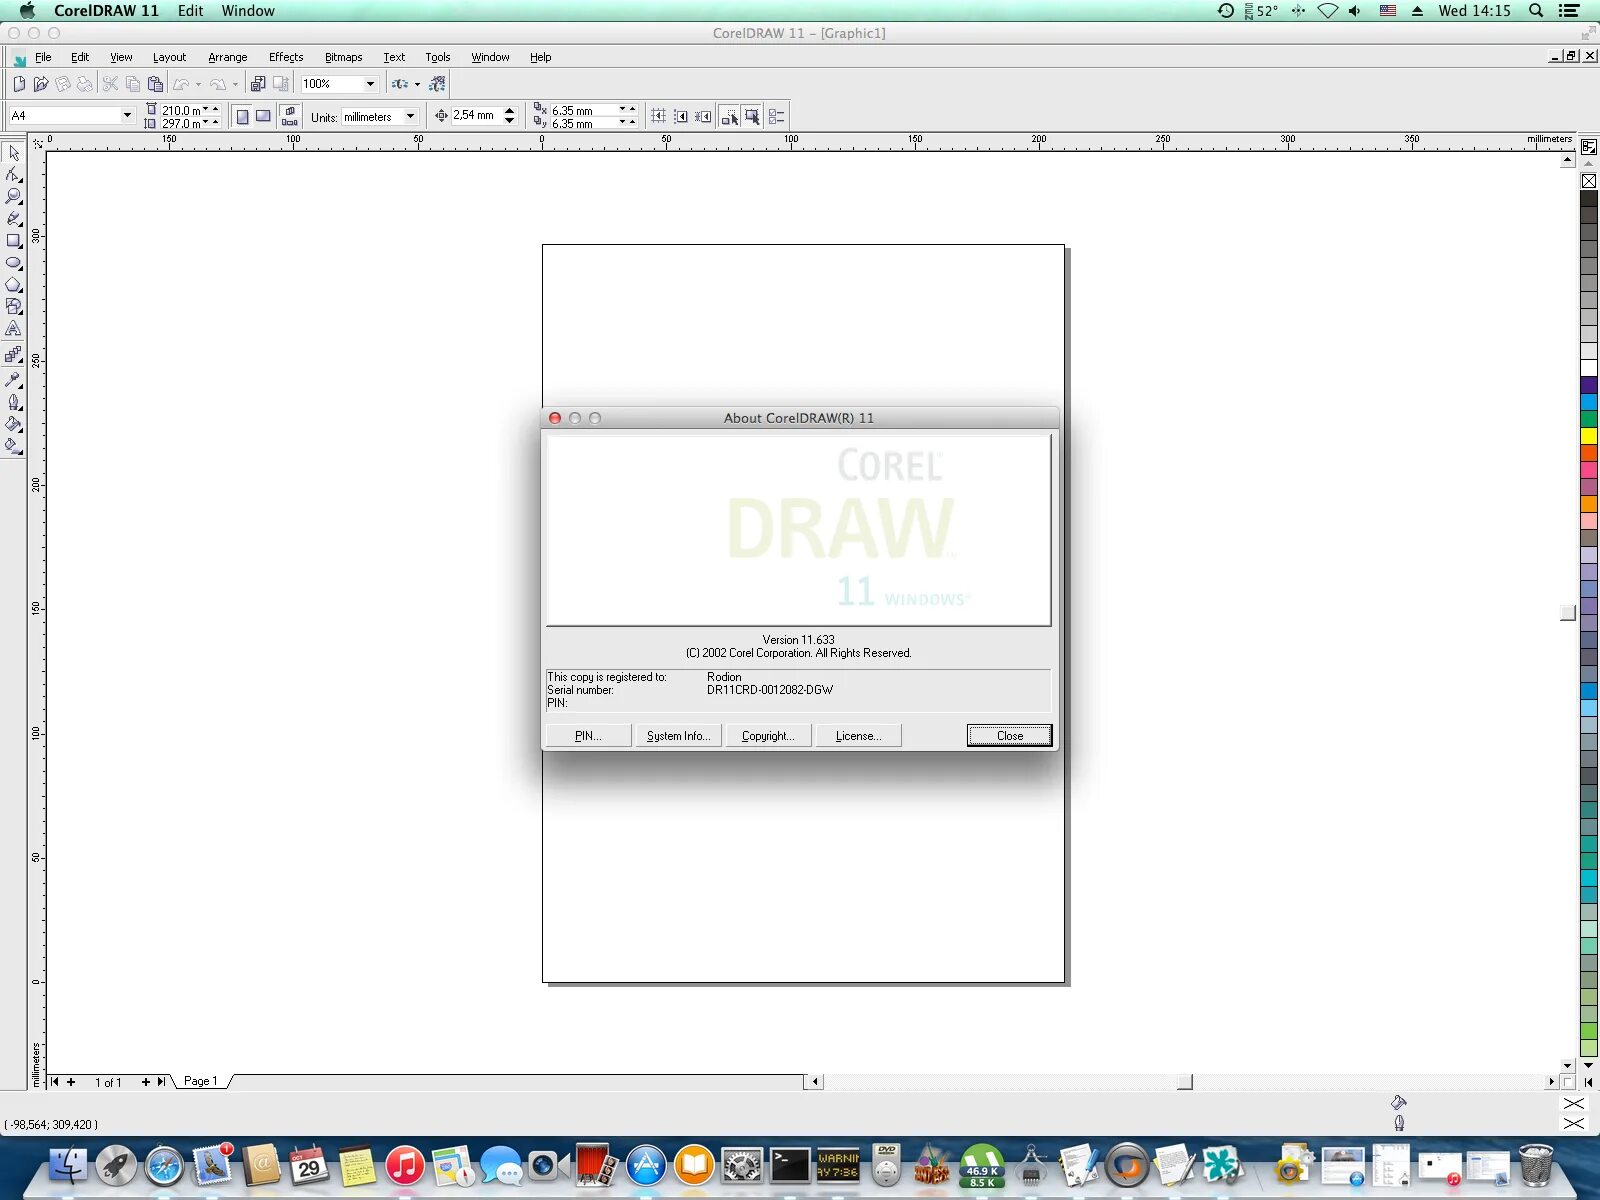Click the Copy toolbar icon
The image size is (1600, 1200).
tap(133, 84)
